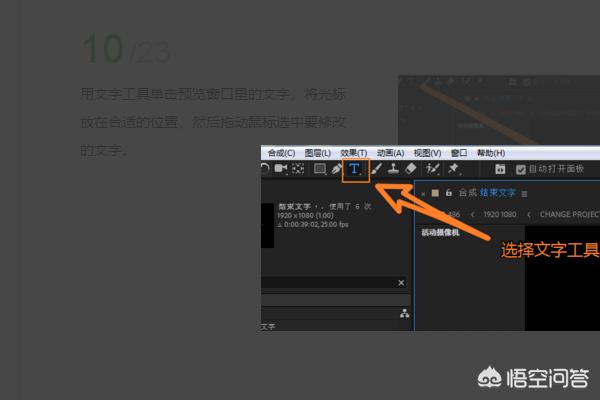Clear the project search field with X

(x=401, y=284)
